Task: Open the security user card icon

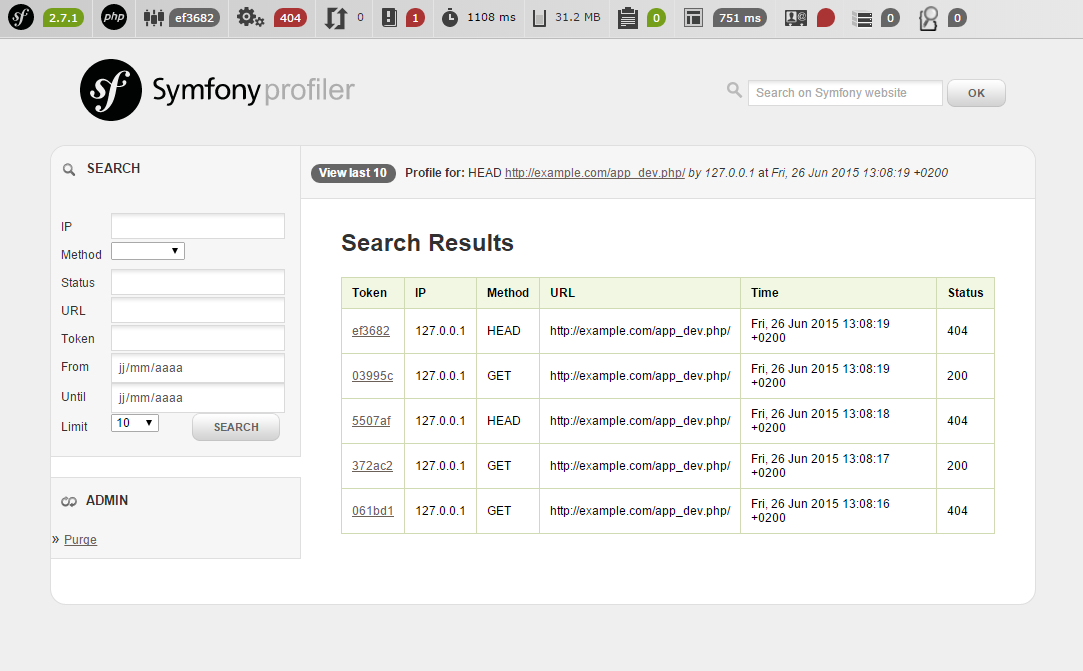Action: pyautogui.click(x=796, y=18)
